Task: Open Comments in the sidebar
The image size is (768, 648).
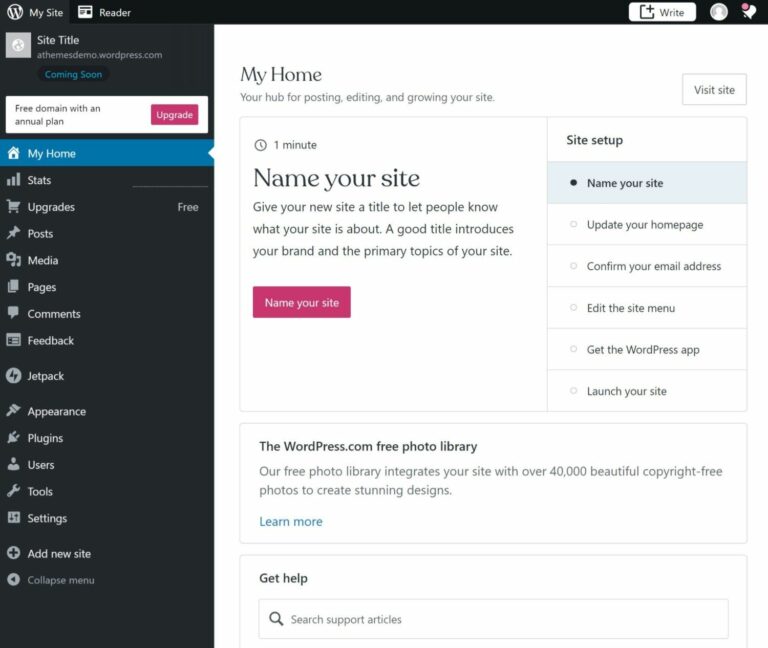Action: [x=107, y=313]
